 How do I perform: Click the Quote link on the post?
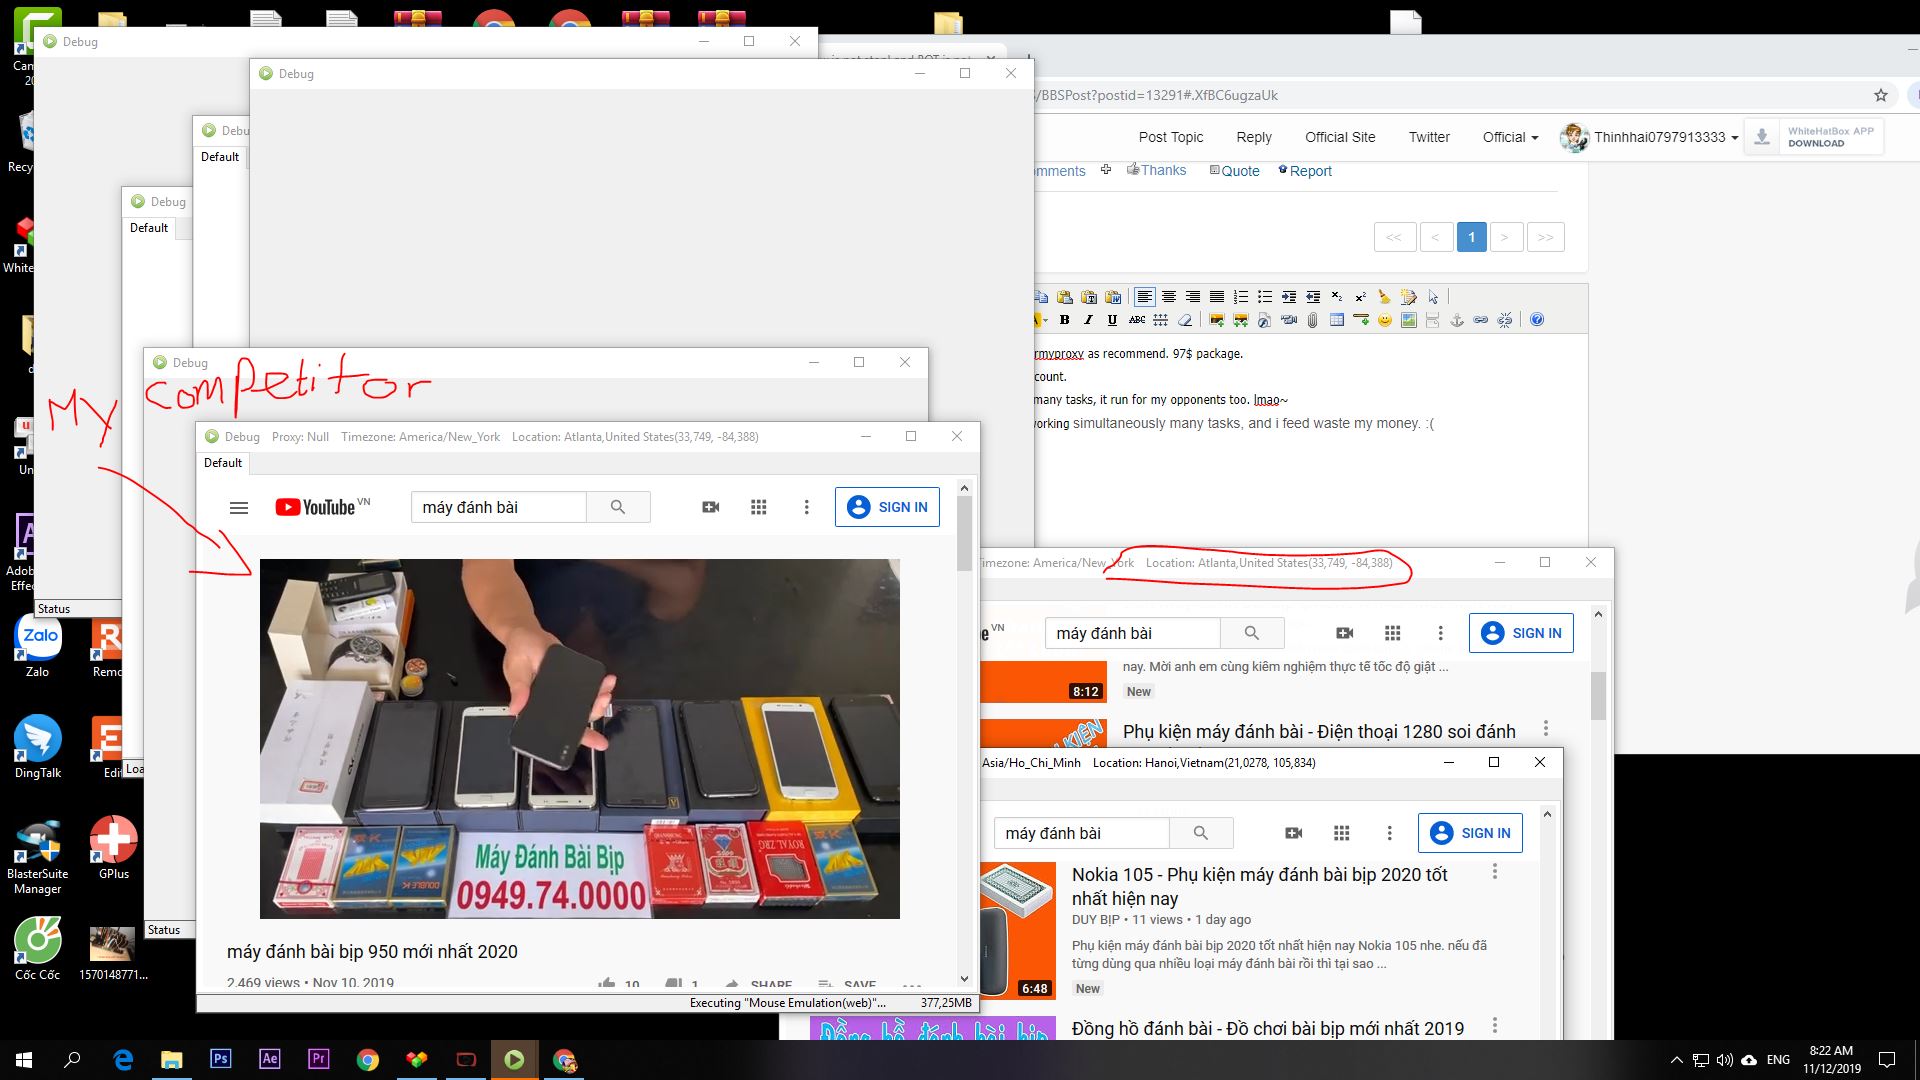(x=1239, y=171)
